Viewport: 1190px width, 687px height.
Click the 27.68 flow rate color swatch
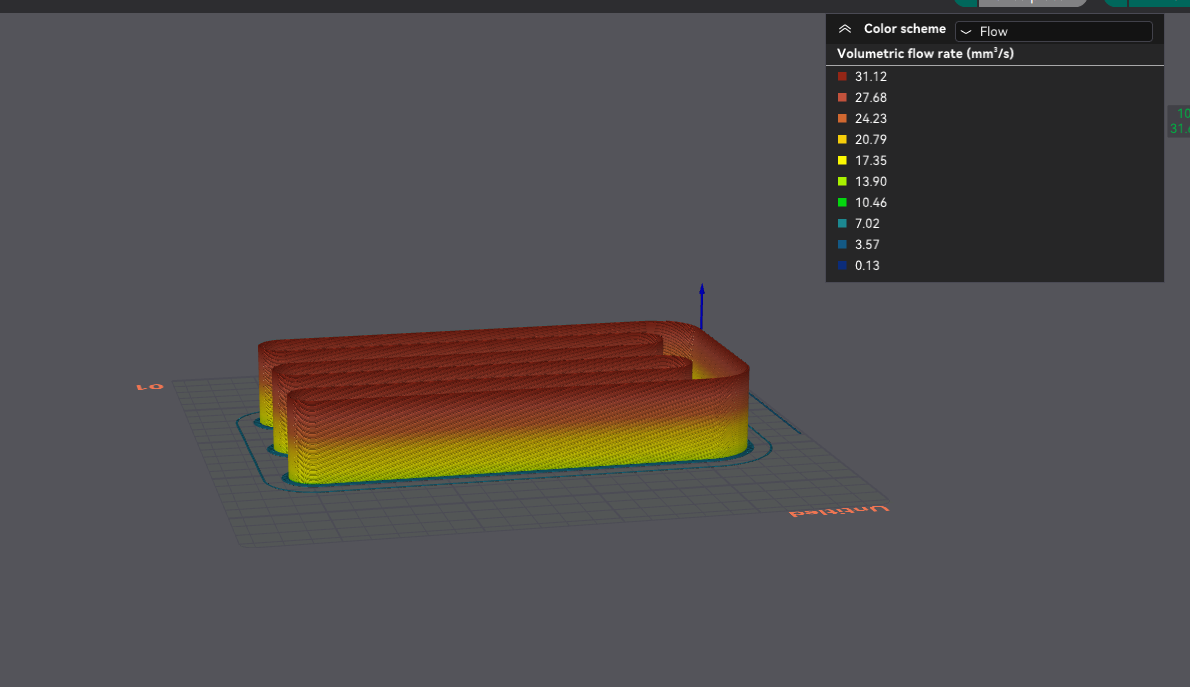(x=842, y=97)
